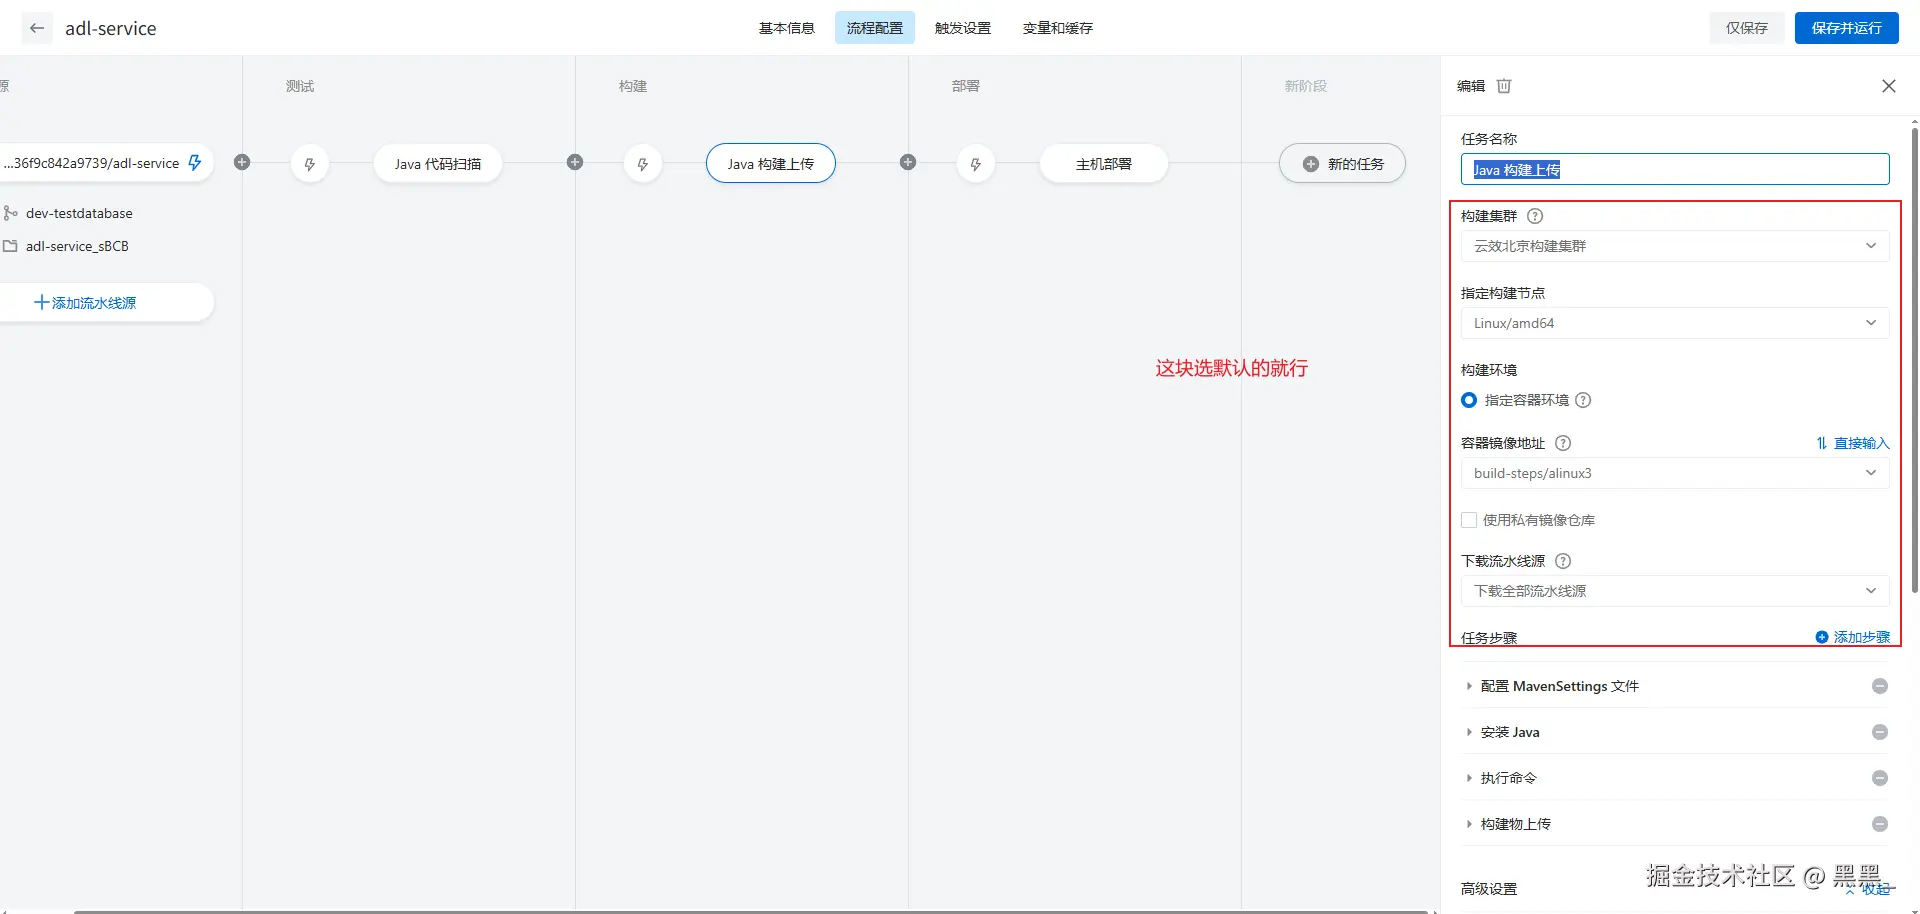The width and height of the screenshot is (1920, 914).
Task: Click the lightning icon before Java 构建上传
Action: 643,164
